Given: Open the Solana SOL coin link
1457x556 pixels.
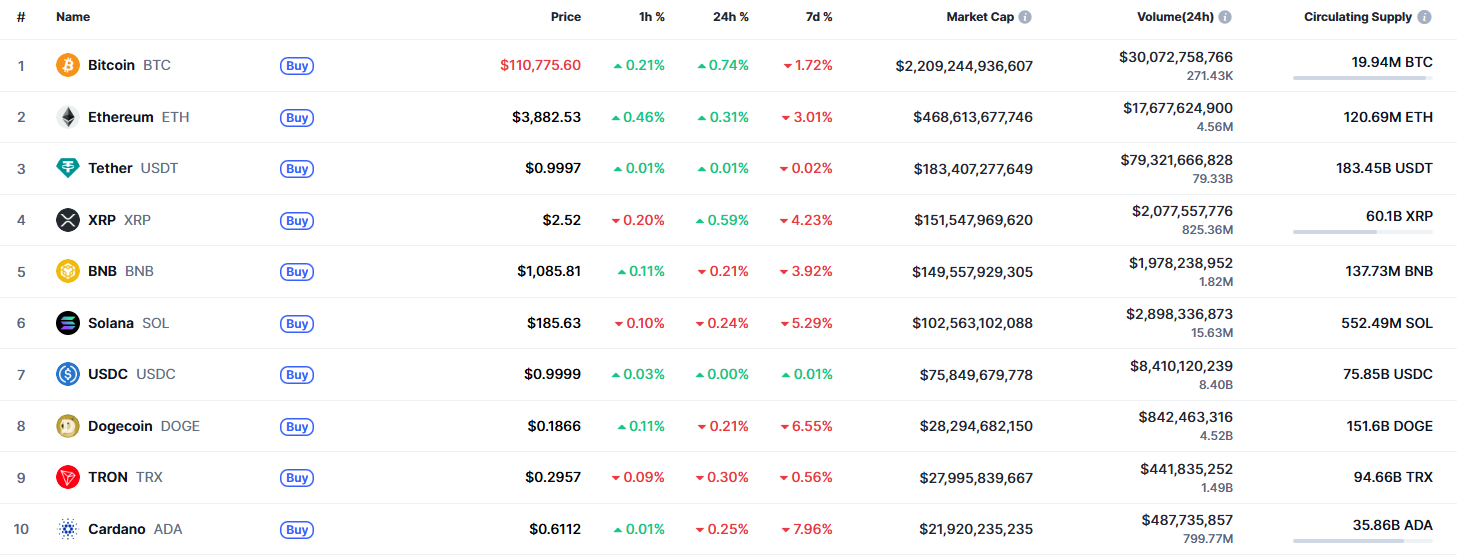Looking at the screenshot, I should pos(128,323).
